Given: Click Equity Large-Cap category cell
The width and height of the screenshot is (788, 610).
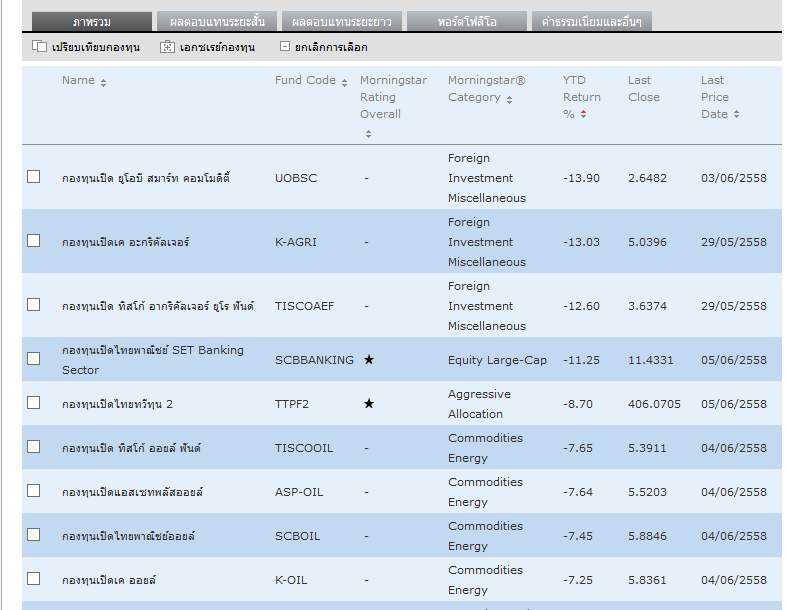Looking at the screenshot, I should (498, 360).
